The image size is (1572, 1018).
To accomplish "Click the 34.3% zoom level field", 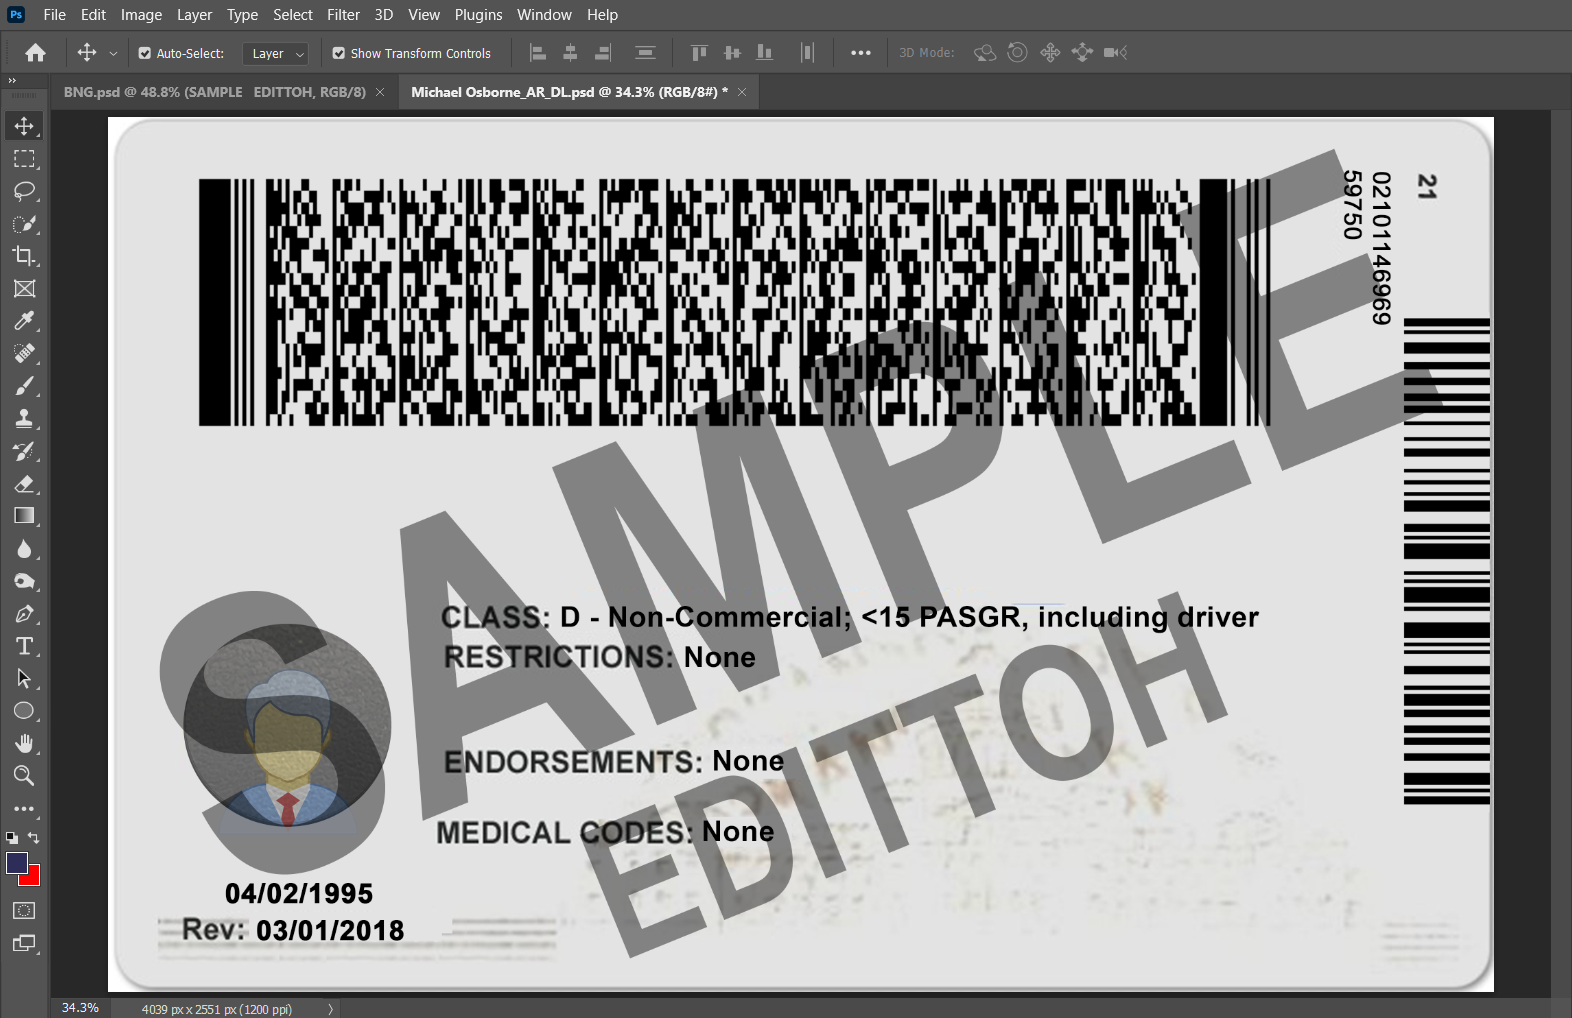I will (80, 1008).
